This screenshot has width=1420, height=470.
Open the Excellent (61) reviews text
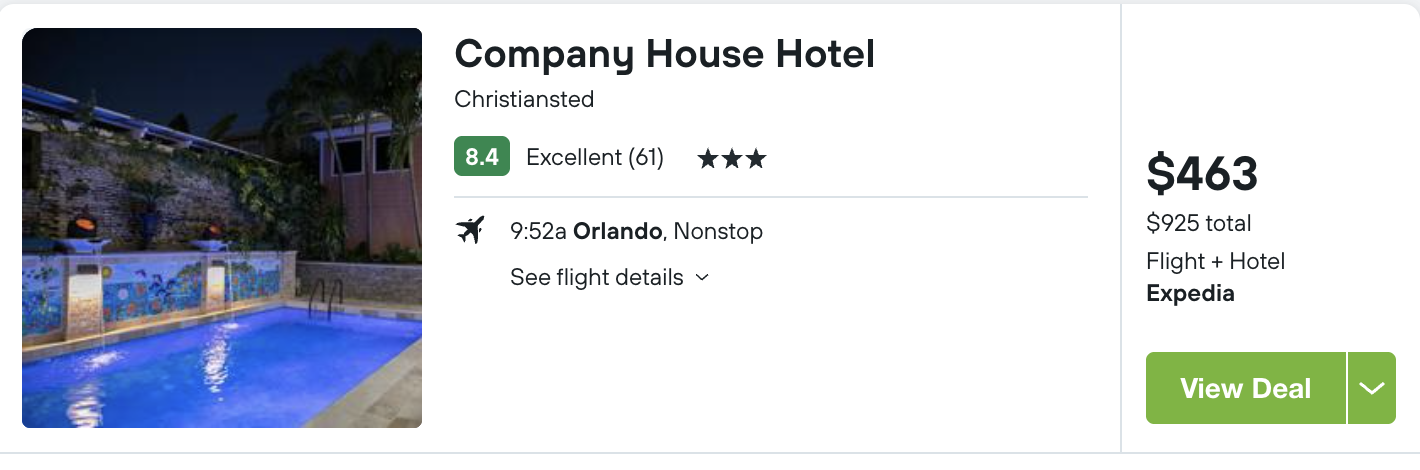tap(595, 158)
